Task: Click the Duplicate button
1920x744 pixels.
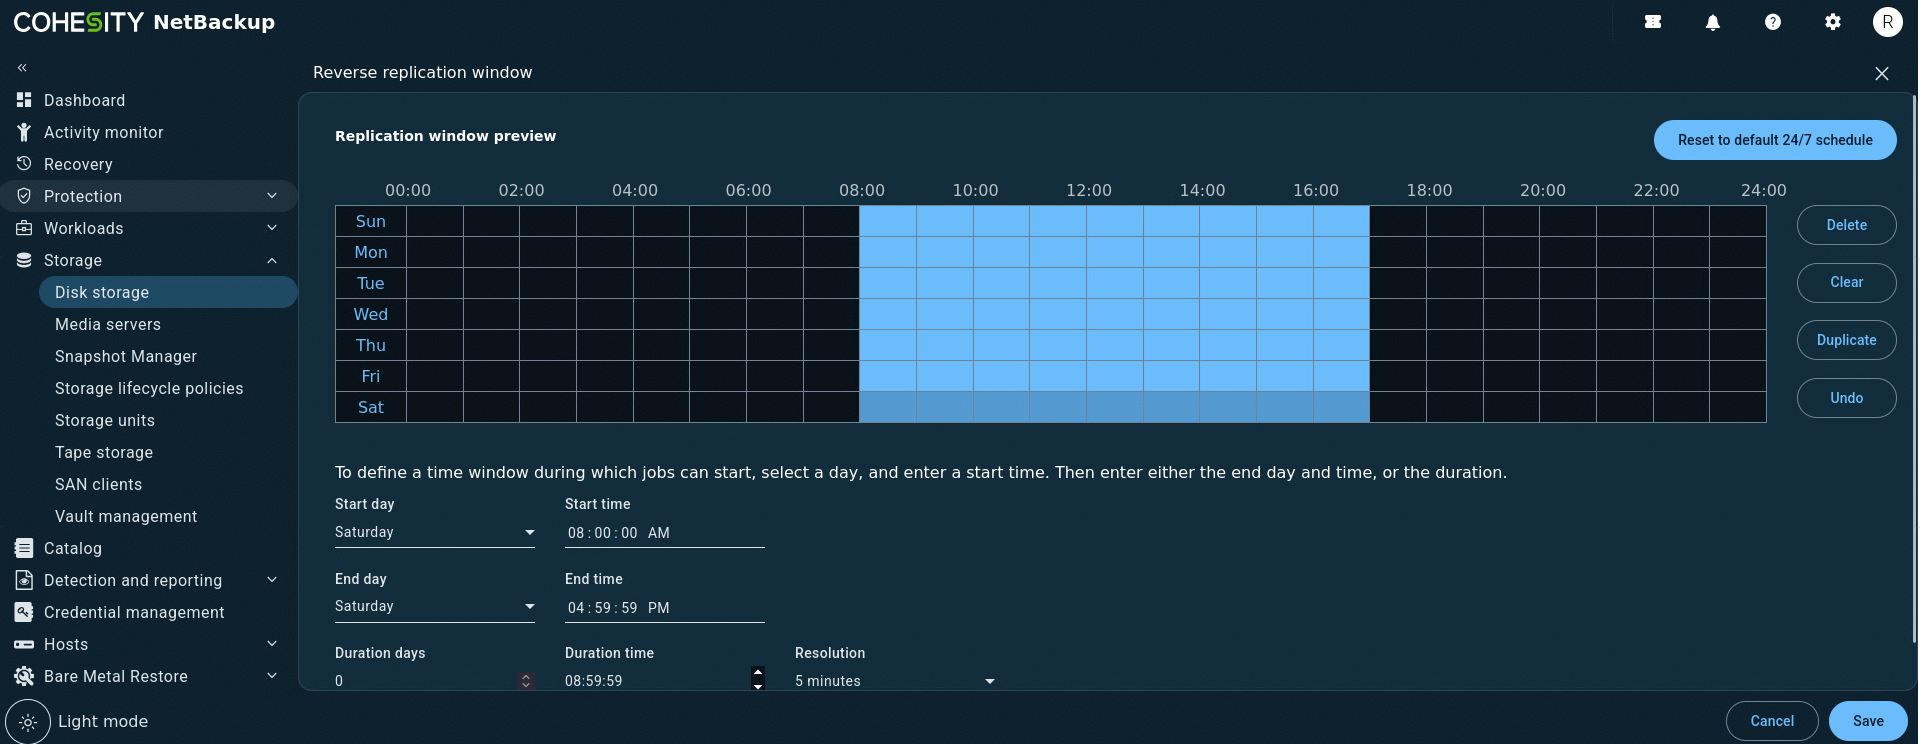Action: (x=1846, y=340)
